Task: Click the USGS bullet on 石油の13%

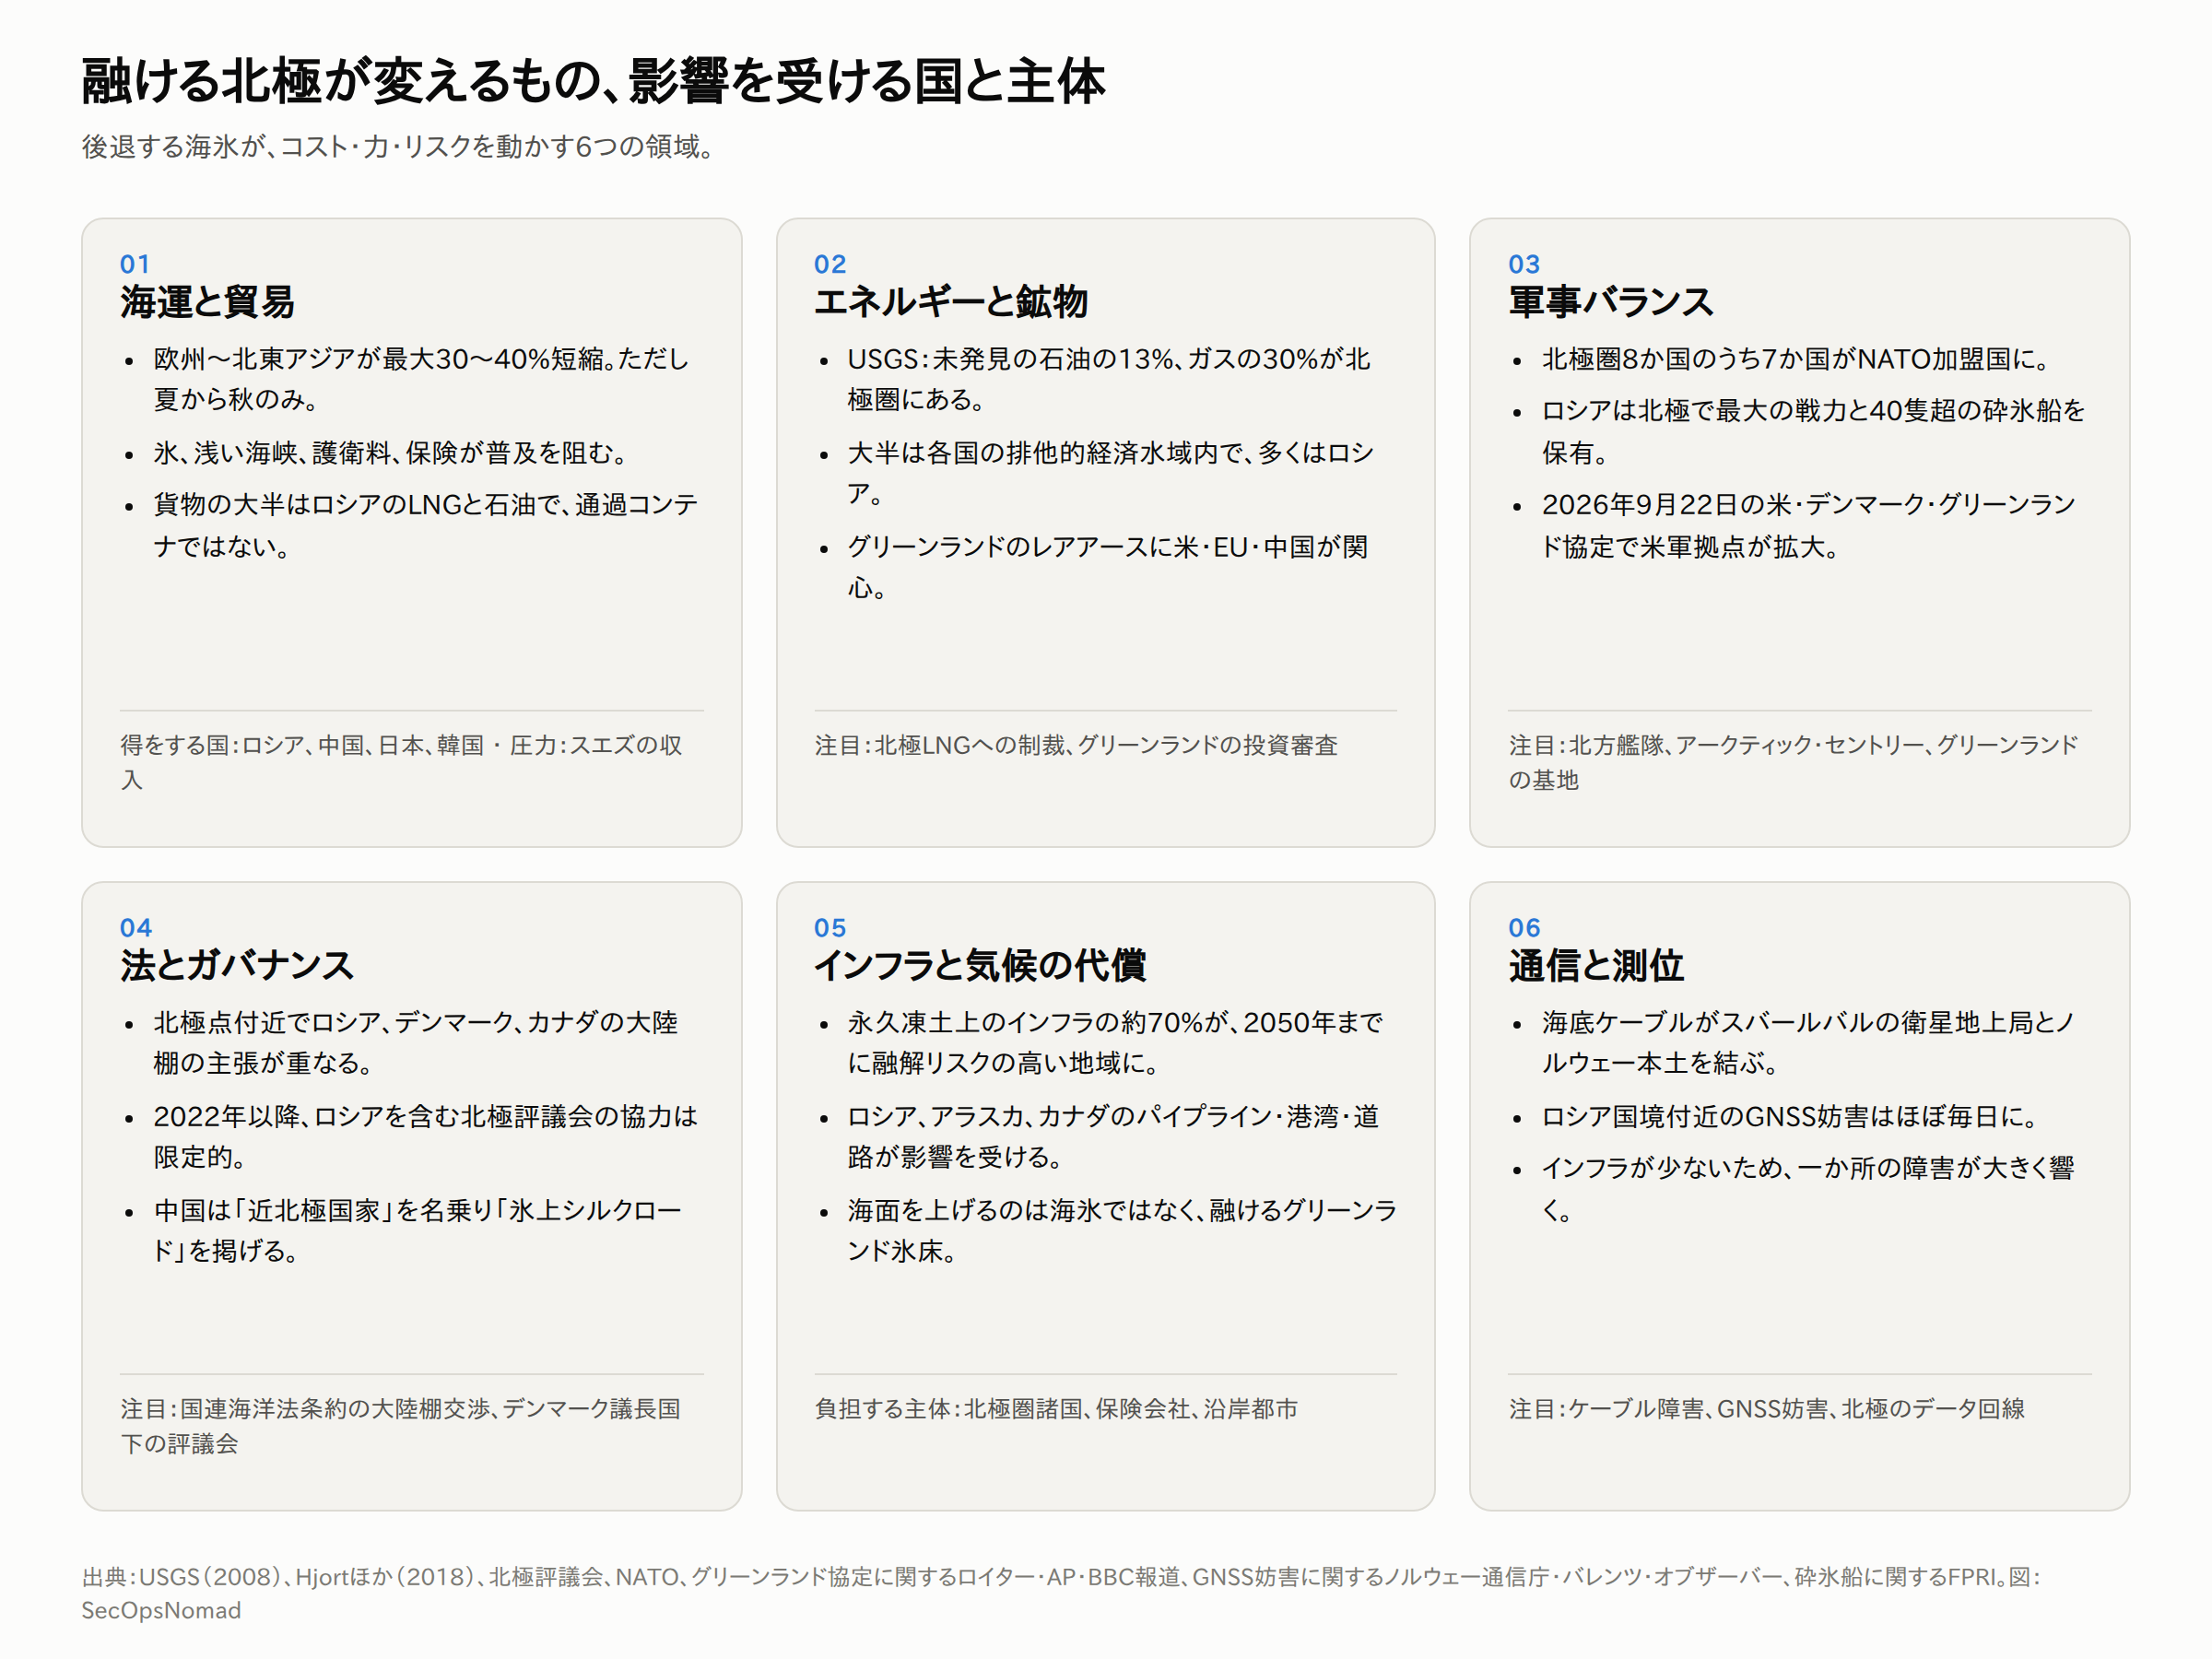Action: 1108,379
